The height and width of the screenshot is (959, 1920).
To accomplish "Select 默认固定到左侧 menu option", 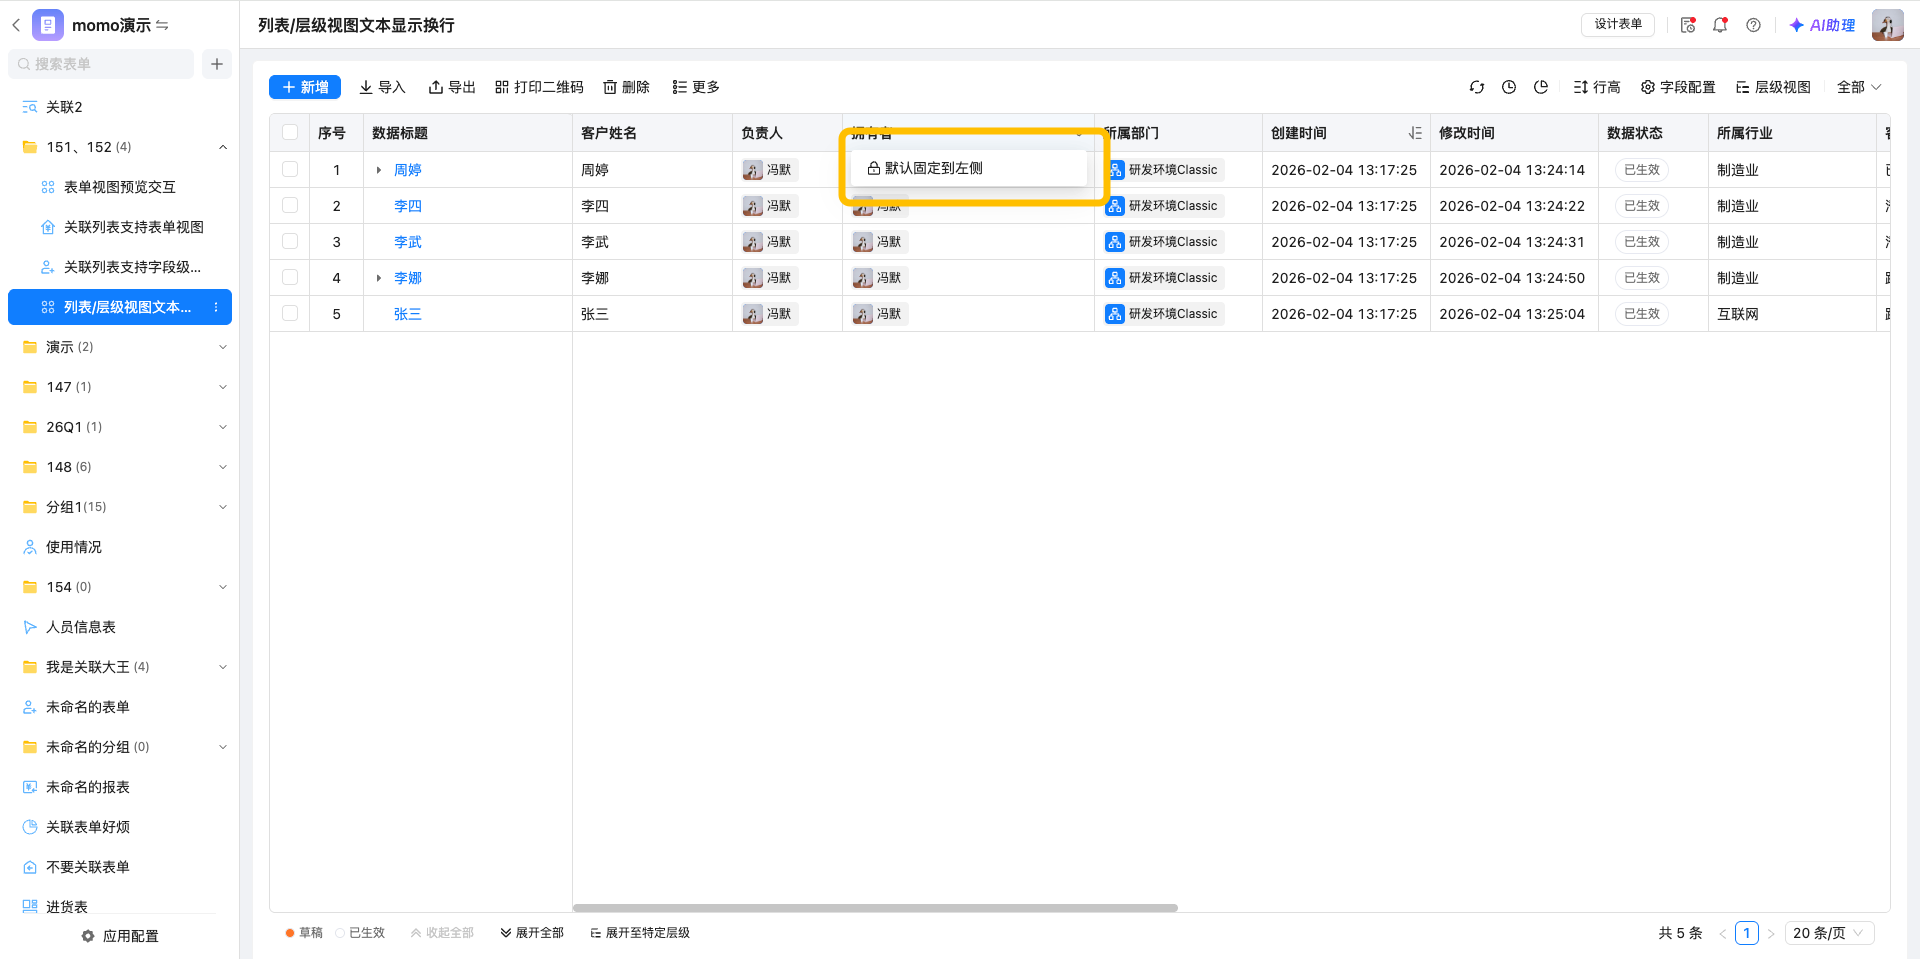I will point(968,168).
